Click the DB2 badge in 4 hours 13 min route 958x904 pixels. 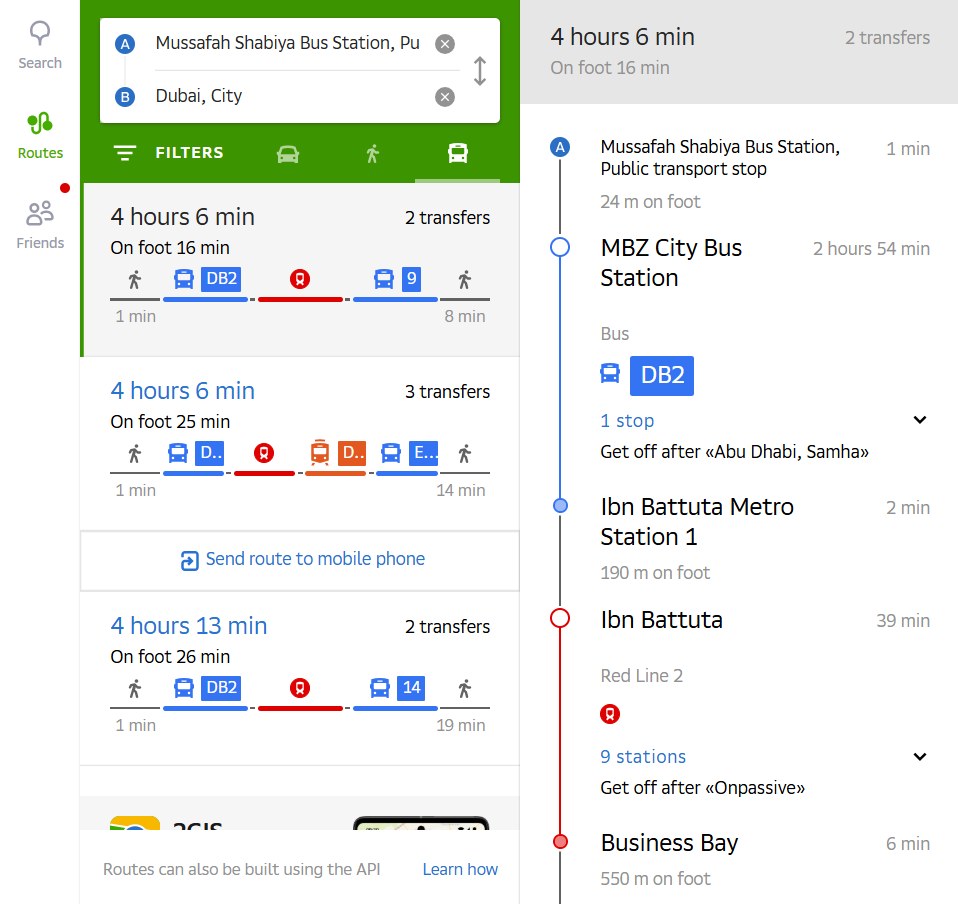click(221, 688)
